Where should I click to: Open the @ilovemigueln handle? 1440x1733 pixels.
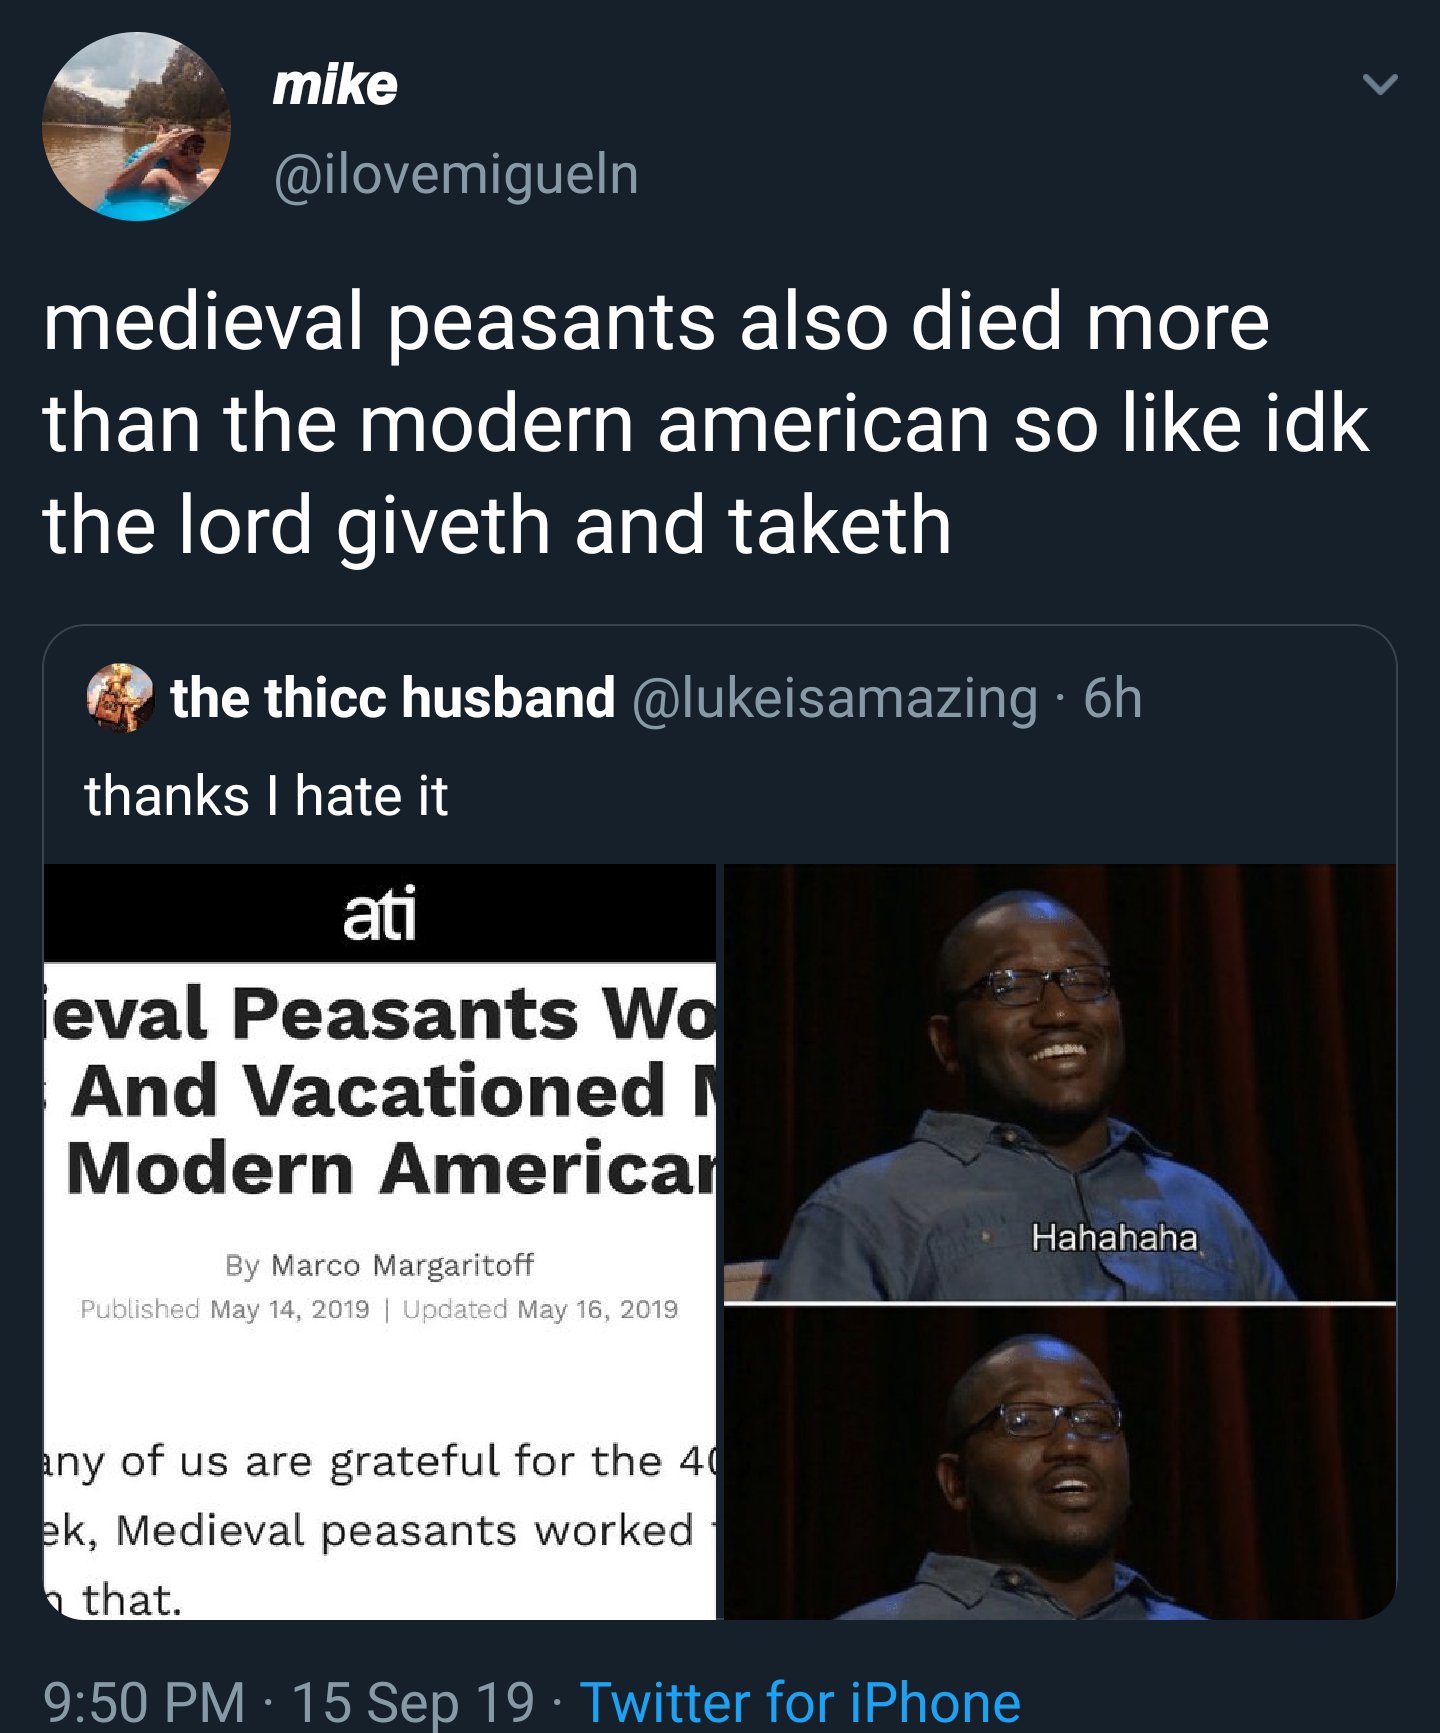(456, 175)
